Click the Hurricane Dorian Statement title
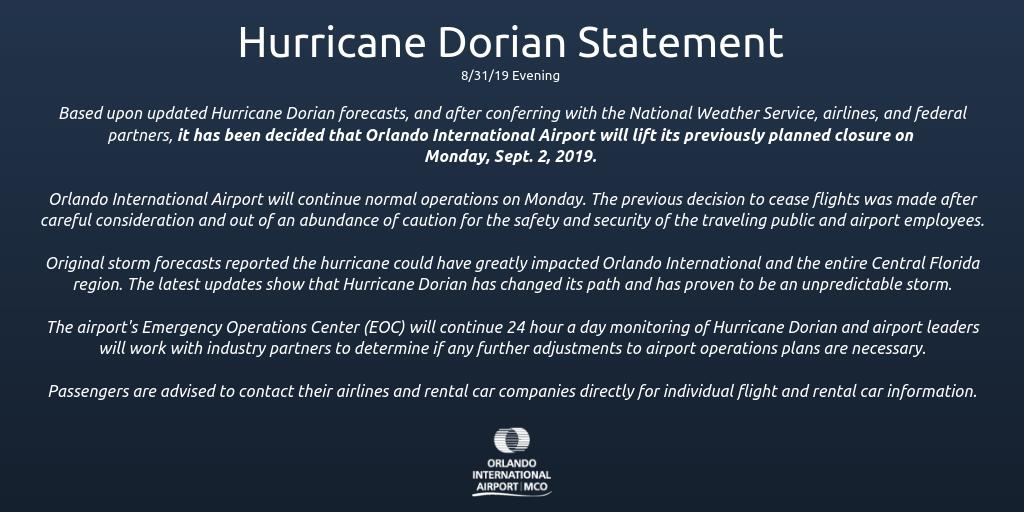The width and height of the screenshot is (1024, 512). coord(511,43)
